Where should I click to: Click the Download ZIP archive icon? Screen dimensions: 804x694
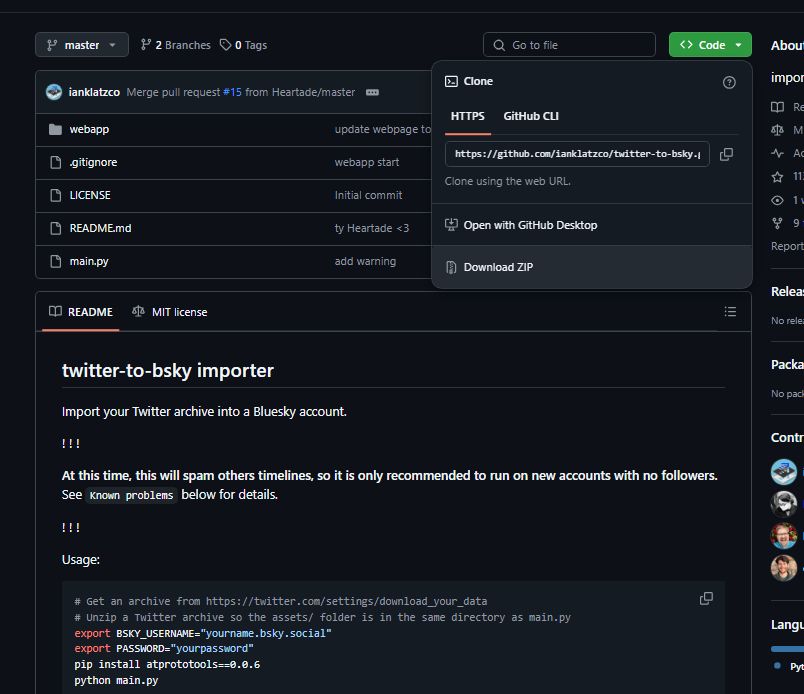tap(451, 267)
